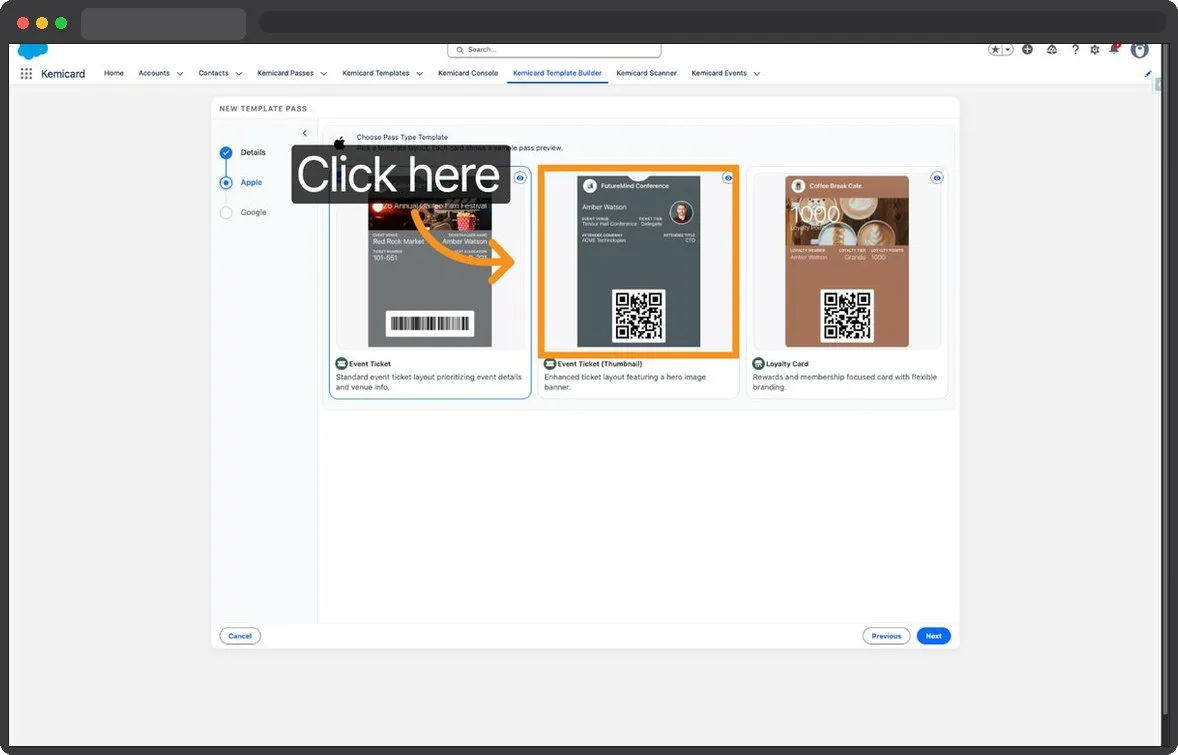Click the Apple logo icon
Image resolution: width=1178 pixels, height=755 pixels.
click(x=340, y=142)
